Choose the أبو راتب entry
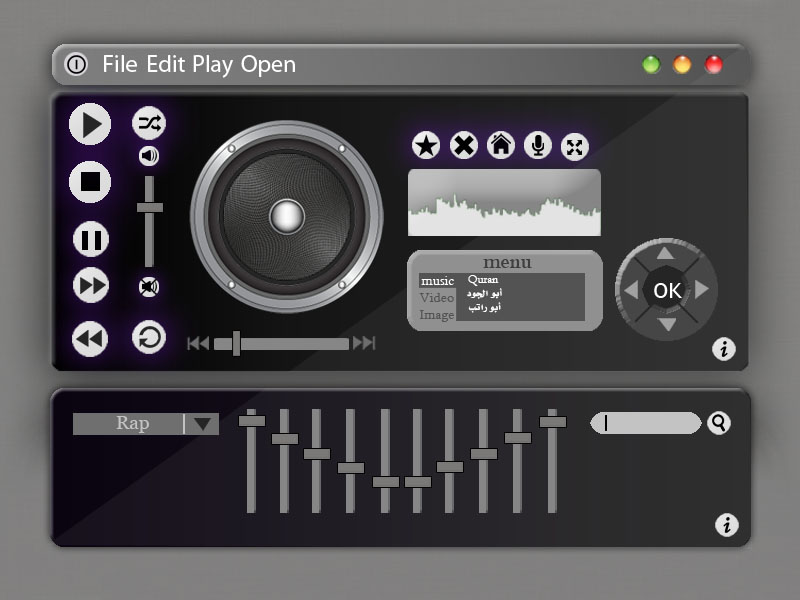 pyautogui.click(x=484, y=307)
